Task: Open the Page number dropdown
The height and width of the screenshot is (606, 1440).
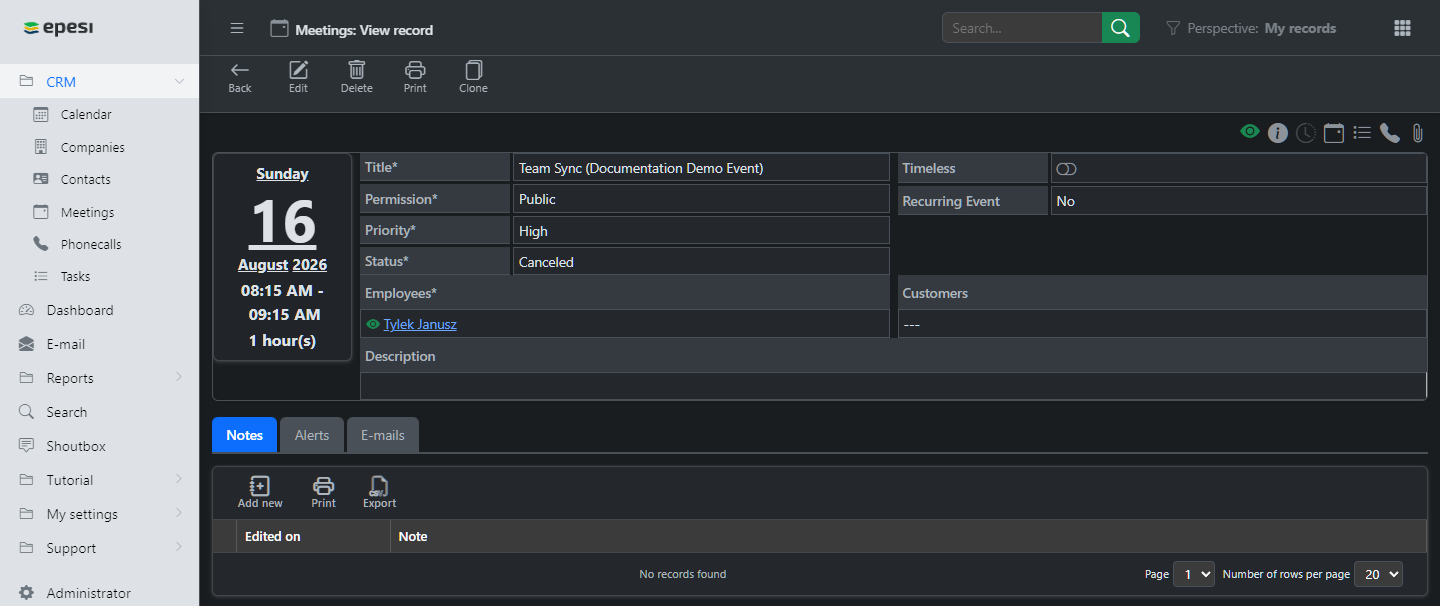Action: (x=1193, y=574)
